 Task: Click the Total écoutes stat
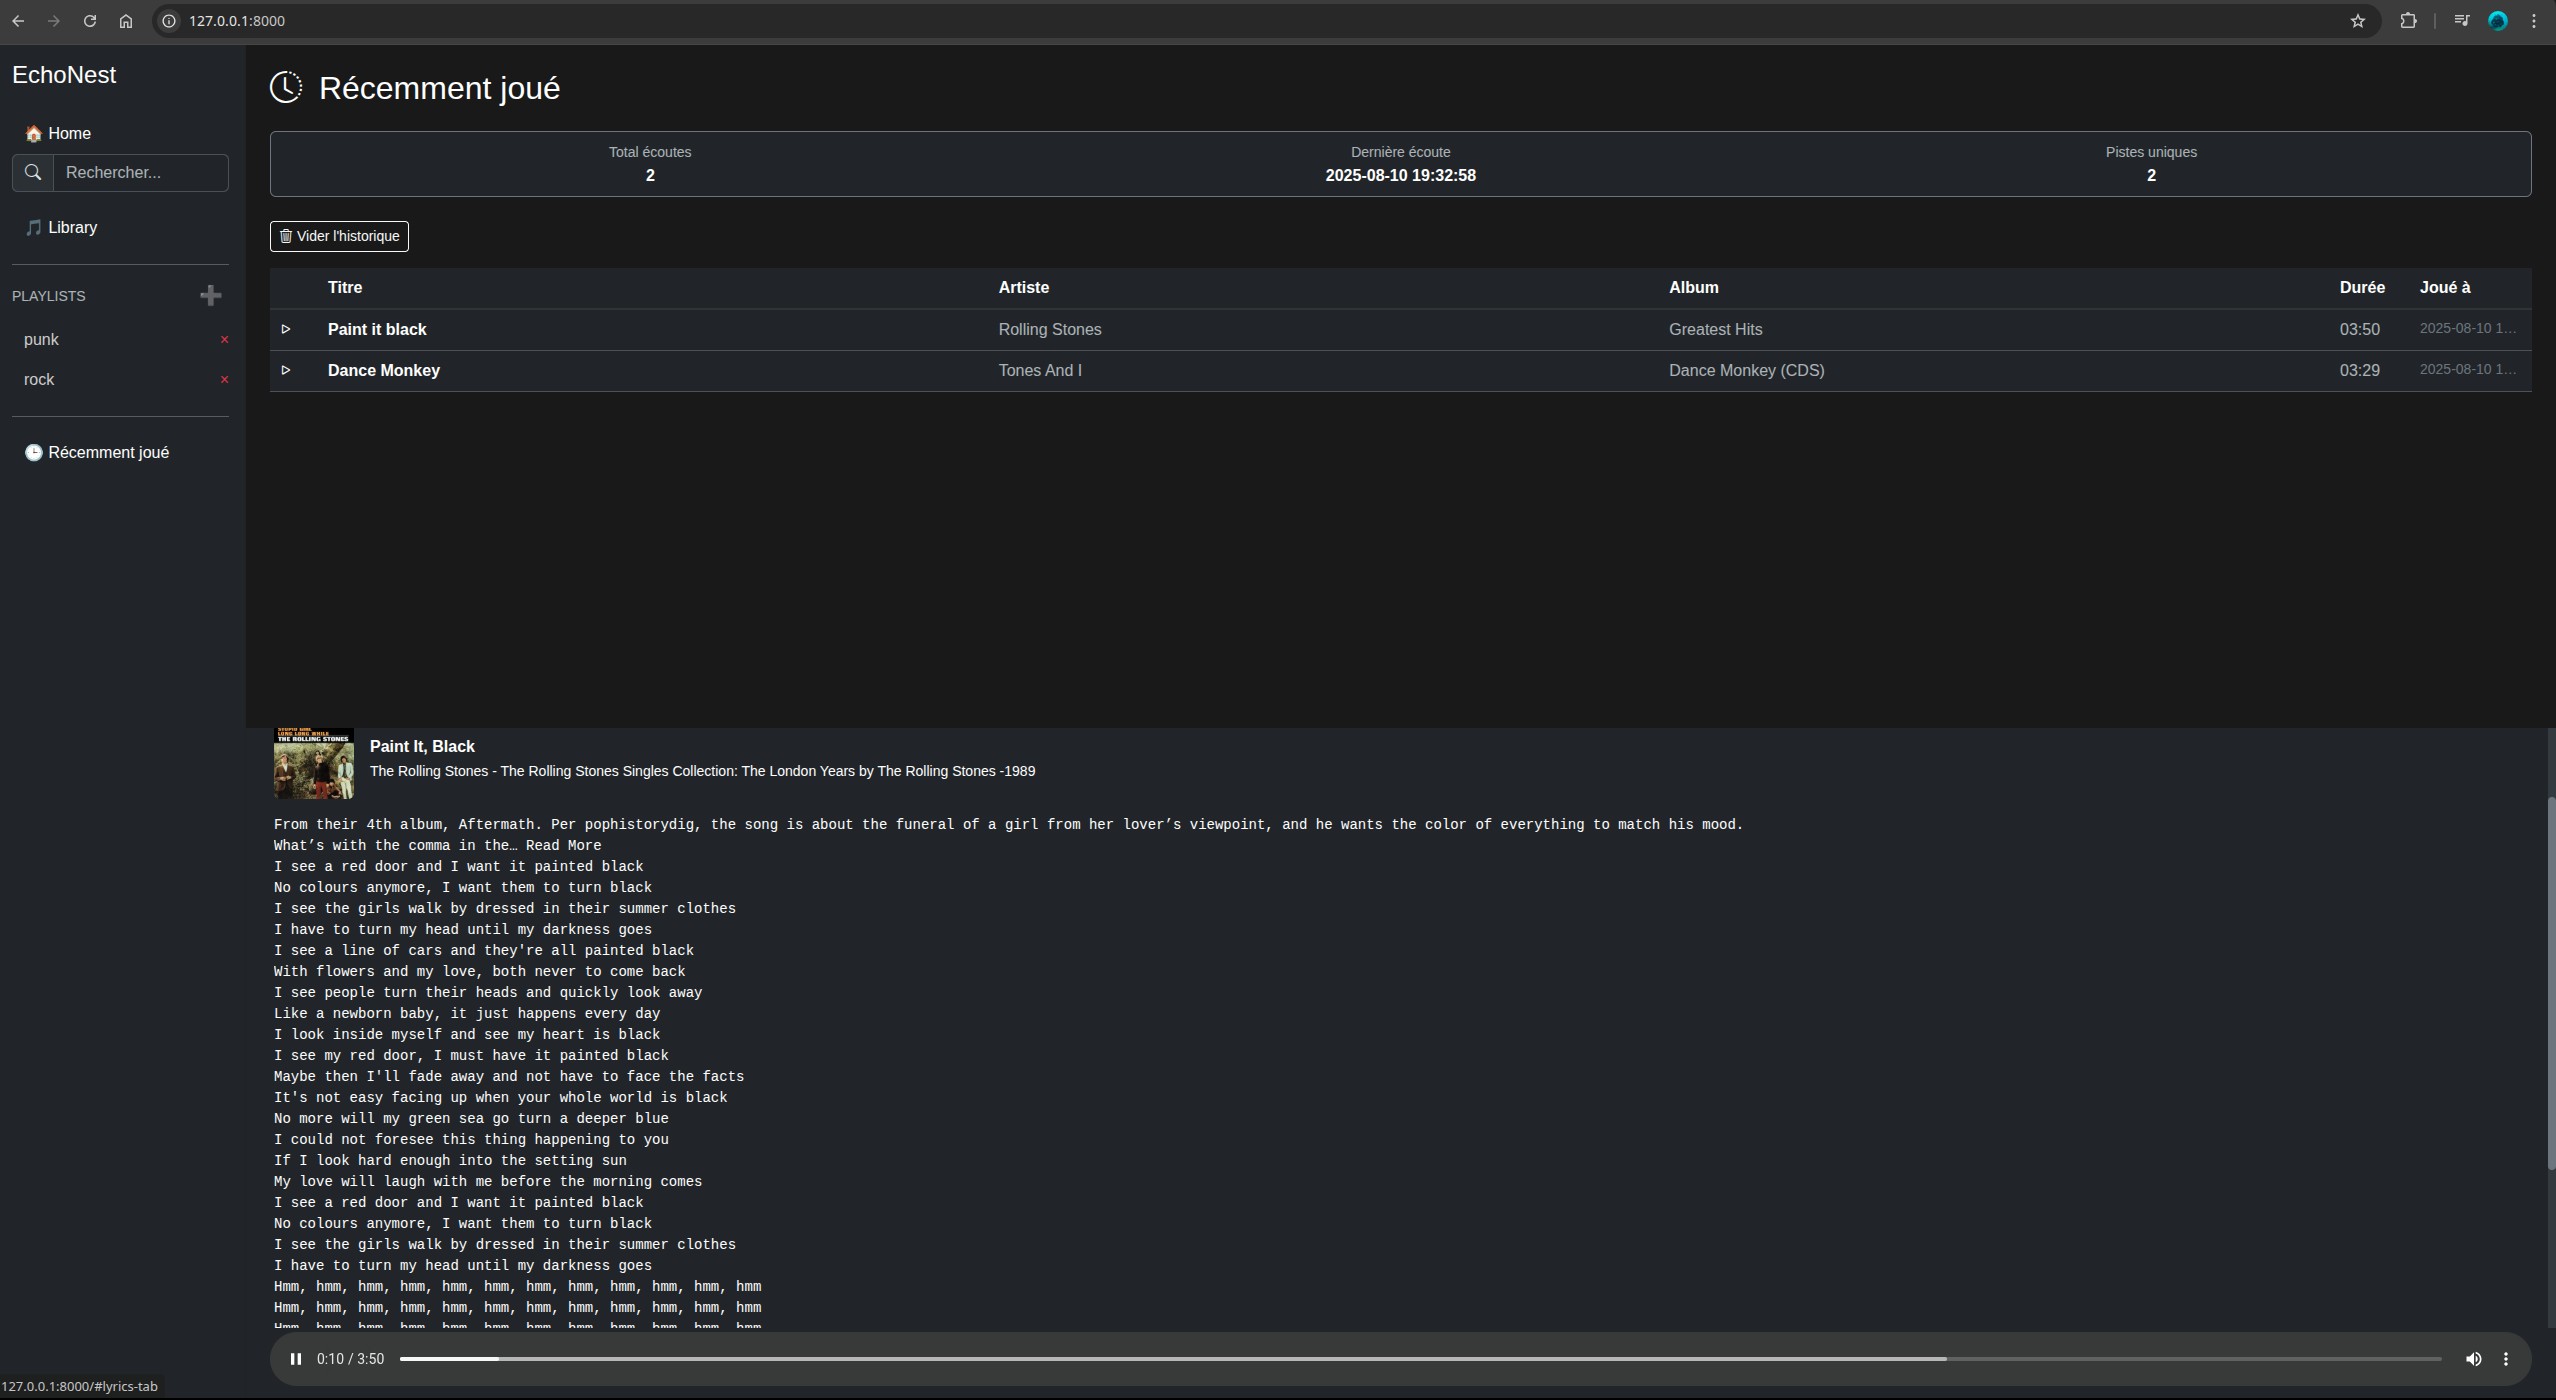pos(650,164)
